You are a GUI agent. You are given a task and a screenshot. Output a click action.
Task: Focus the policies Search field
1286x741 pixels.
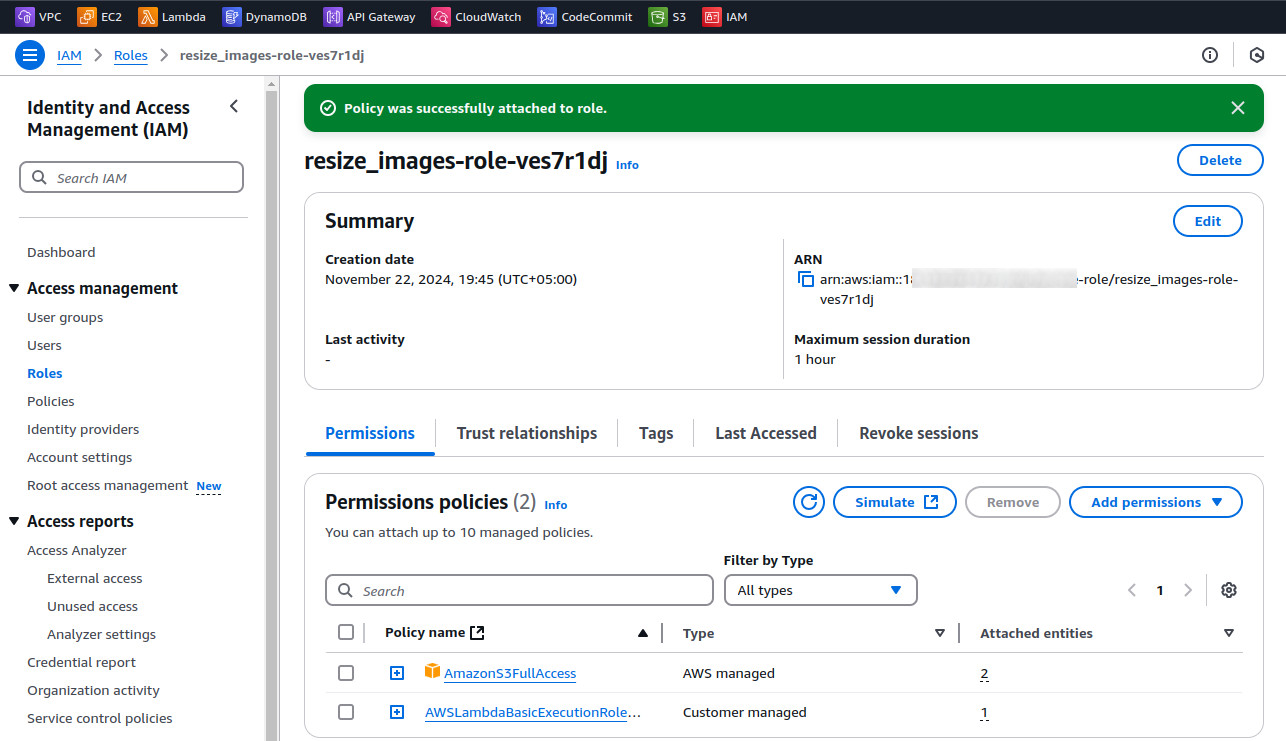(x=519, y=590)
